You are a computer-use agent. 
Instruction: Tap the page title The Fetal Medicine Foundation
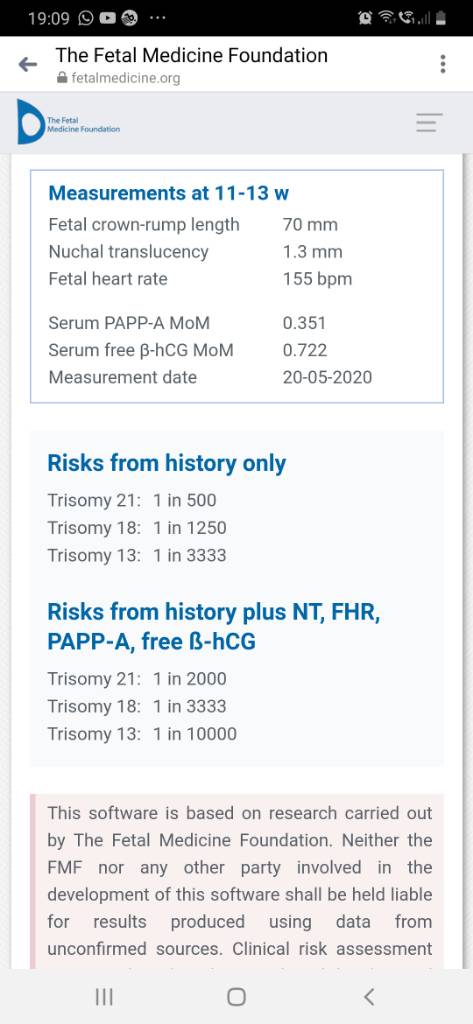(191, 55)
